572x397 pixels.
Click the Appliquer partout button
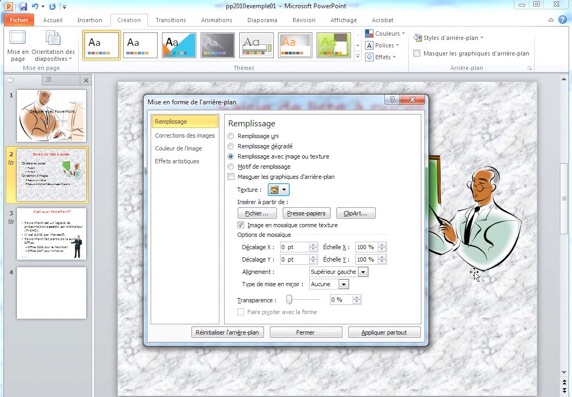(x=384, y=332)
